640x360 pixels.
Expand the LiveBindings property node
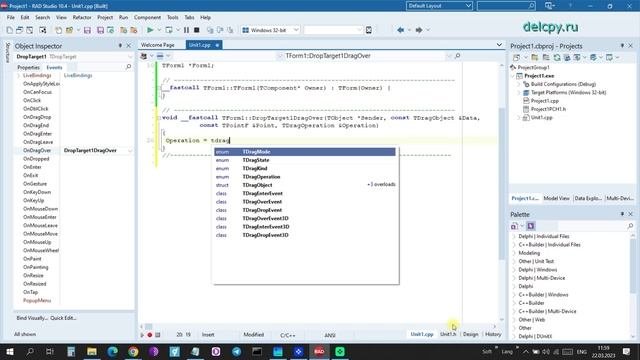click(19, 76)
